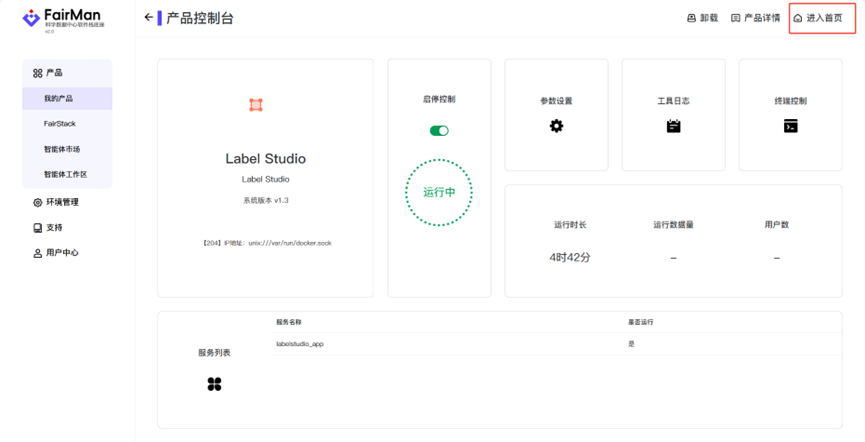
Task: Toggle the 启停控制 switch off
Action: [439, 131]
